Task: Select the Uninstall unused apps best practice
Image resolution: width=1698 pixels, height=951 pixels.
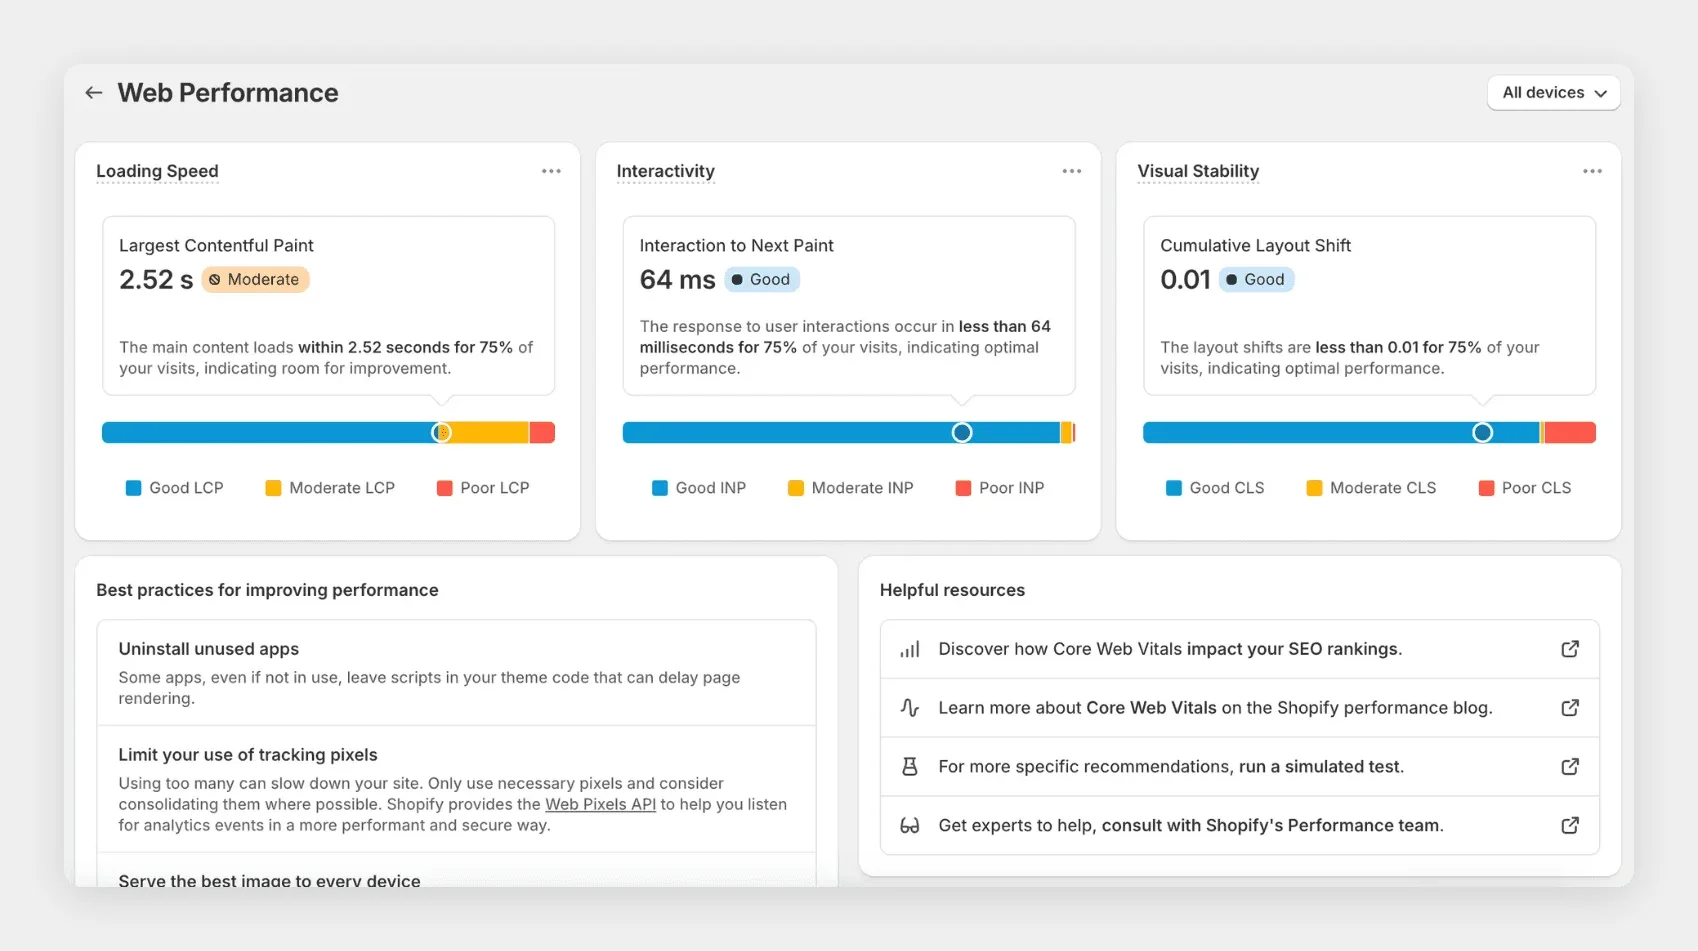Action: point(456,673)
